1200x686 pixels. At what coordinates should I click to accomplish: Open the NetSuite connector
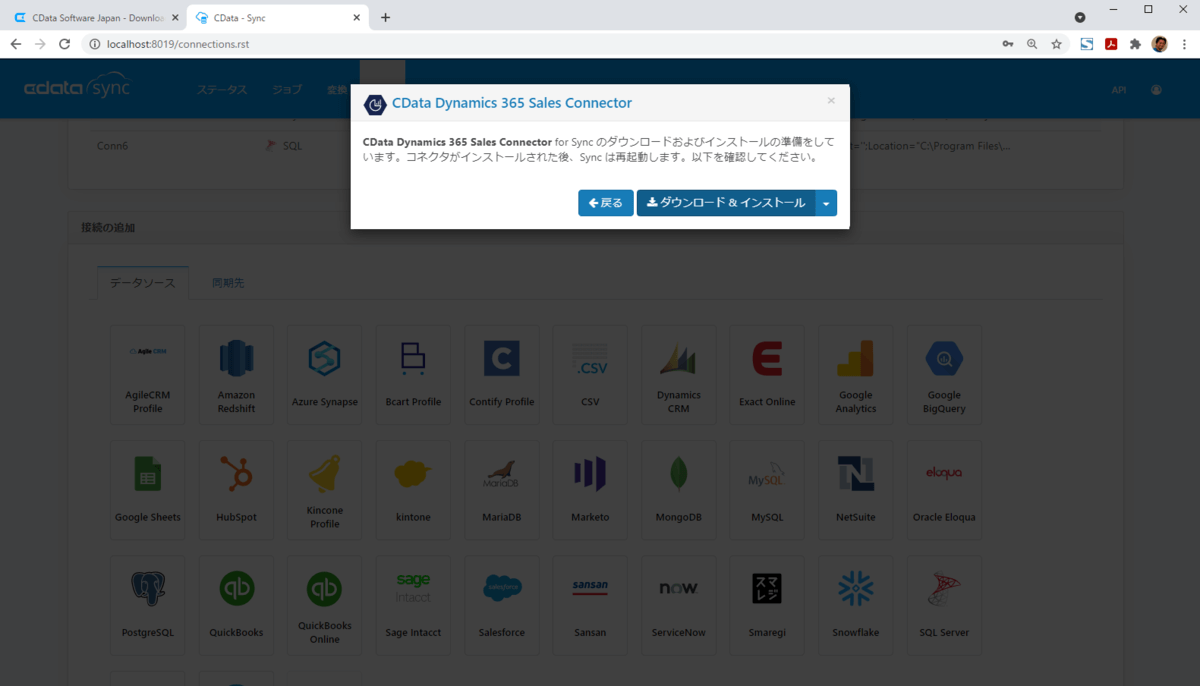(855, 490)
